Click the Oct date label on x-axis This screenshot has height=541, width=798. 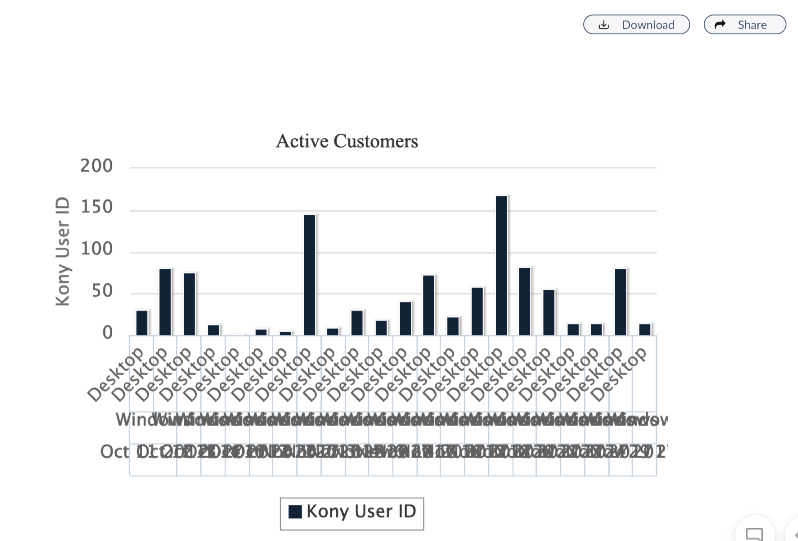[115, 452]
